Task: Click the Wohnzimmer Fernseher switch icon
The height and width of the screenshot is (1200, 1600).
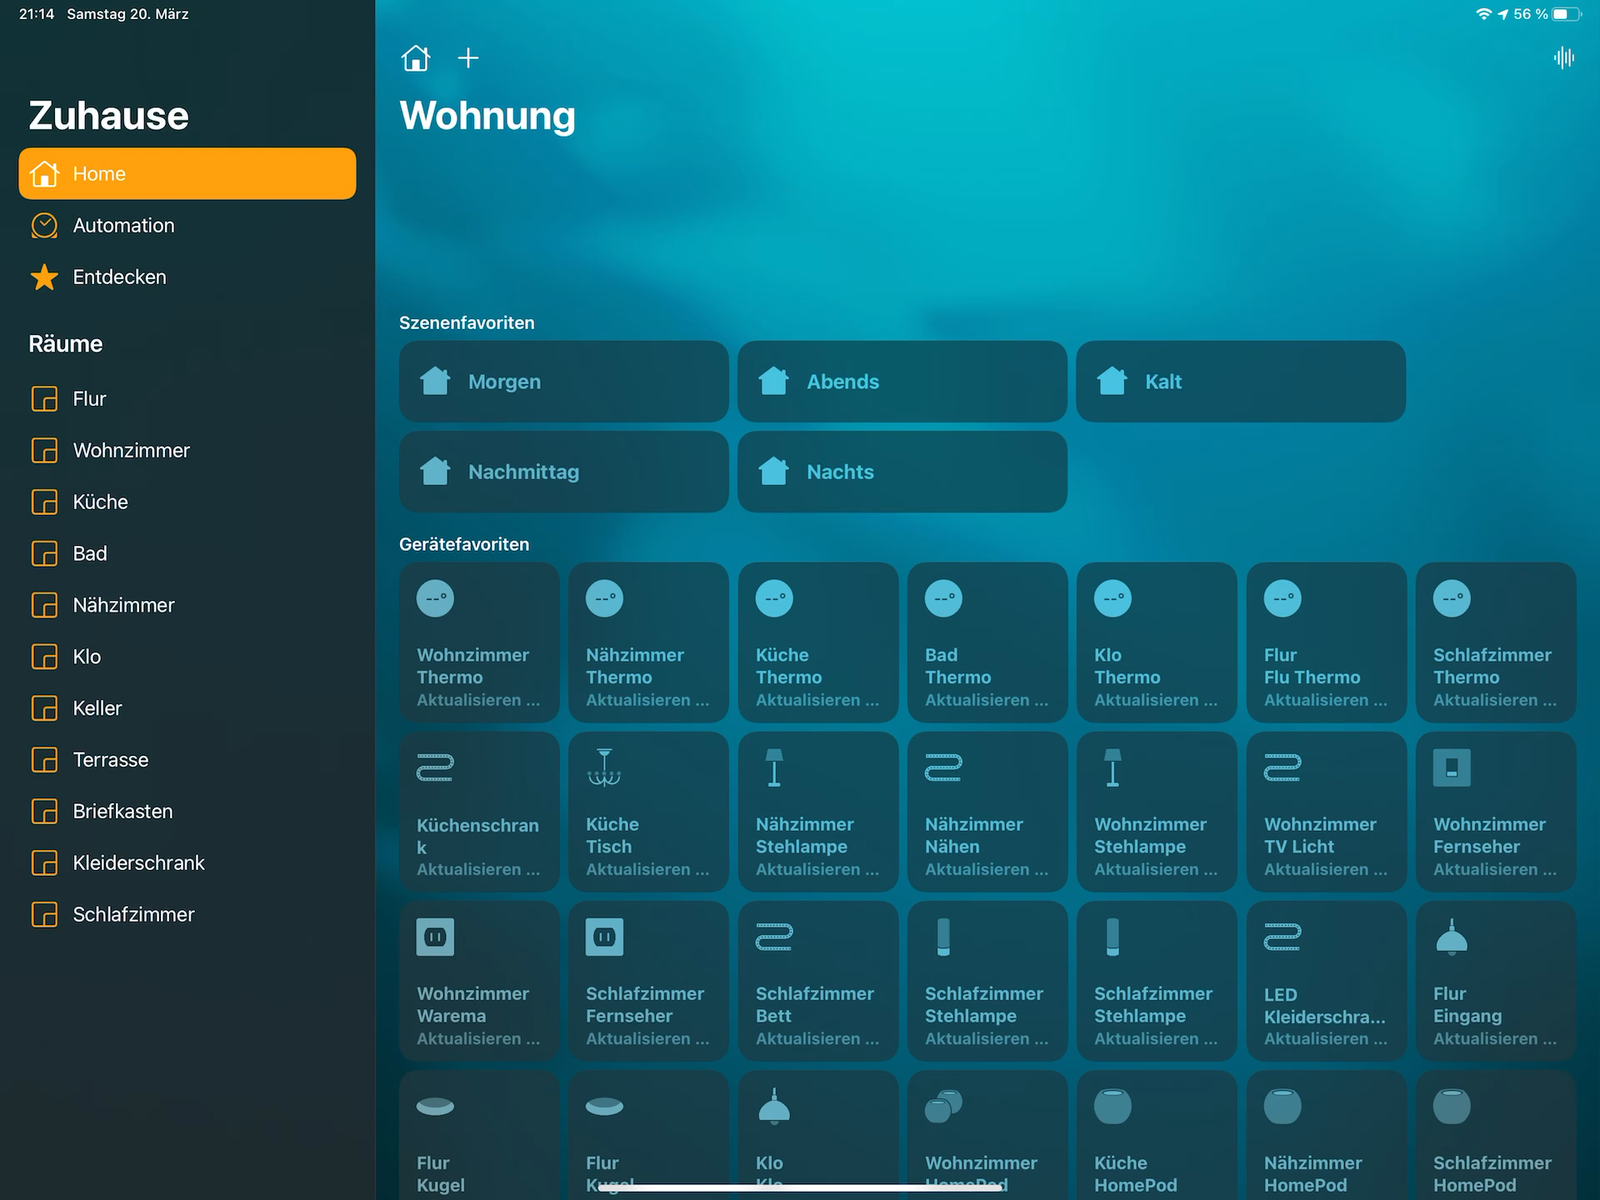Action: (x=1452, y=768)
